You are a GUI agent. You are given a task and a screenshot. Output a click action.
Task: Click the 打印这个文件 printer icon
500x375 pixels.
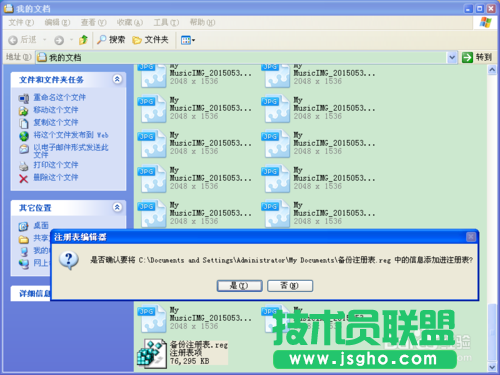point(23,166)
